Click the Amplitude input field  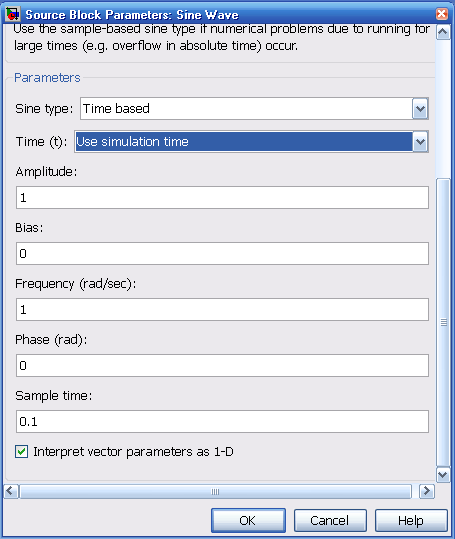pos(222,197)
